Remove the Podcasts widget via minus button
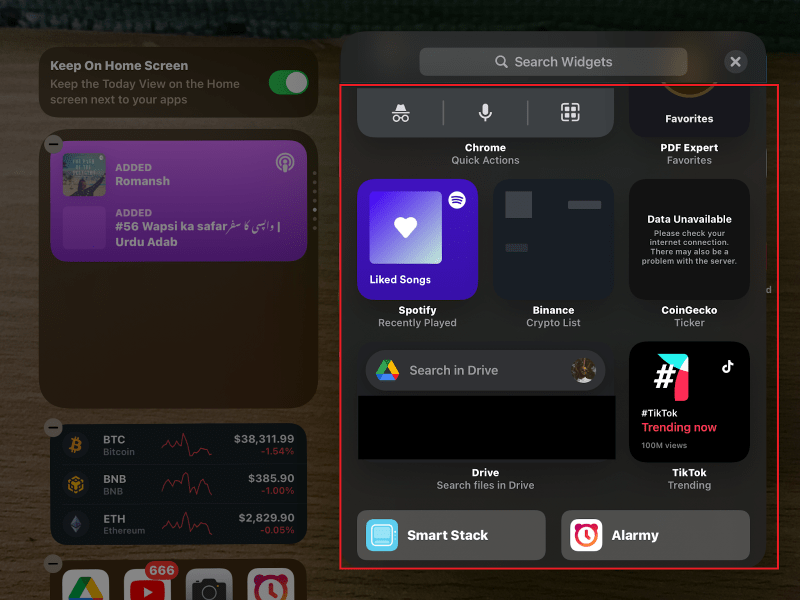Image resolution: width=800 pixels, height=600 pixels. pos(55,143)
